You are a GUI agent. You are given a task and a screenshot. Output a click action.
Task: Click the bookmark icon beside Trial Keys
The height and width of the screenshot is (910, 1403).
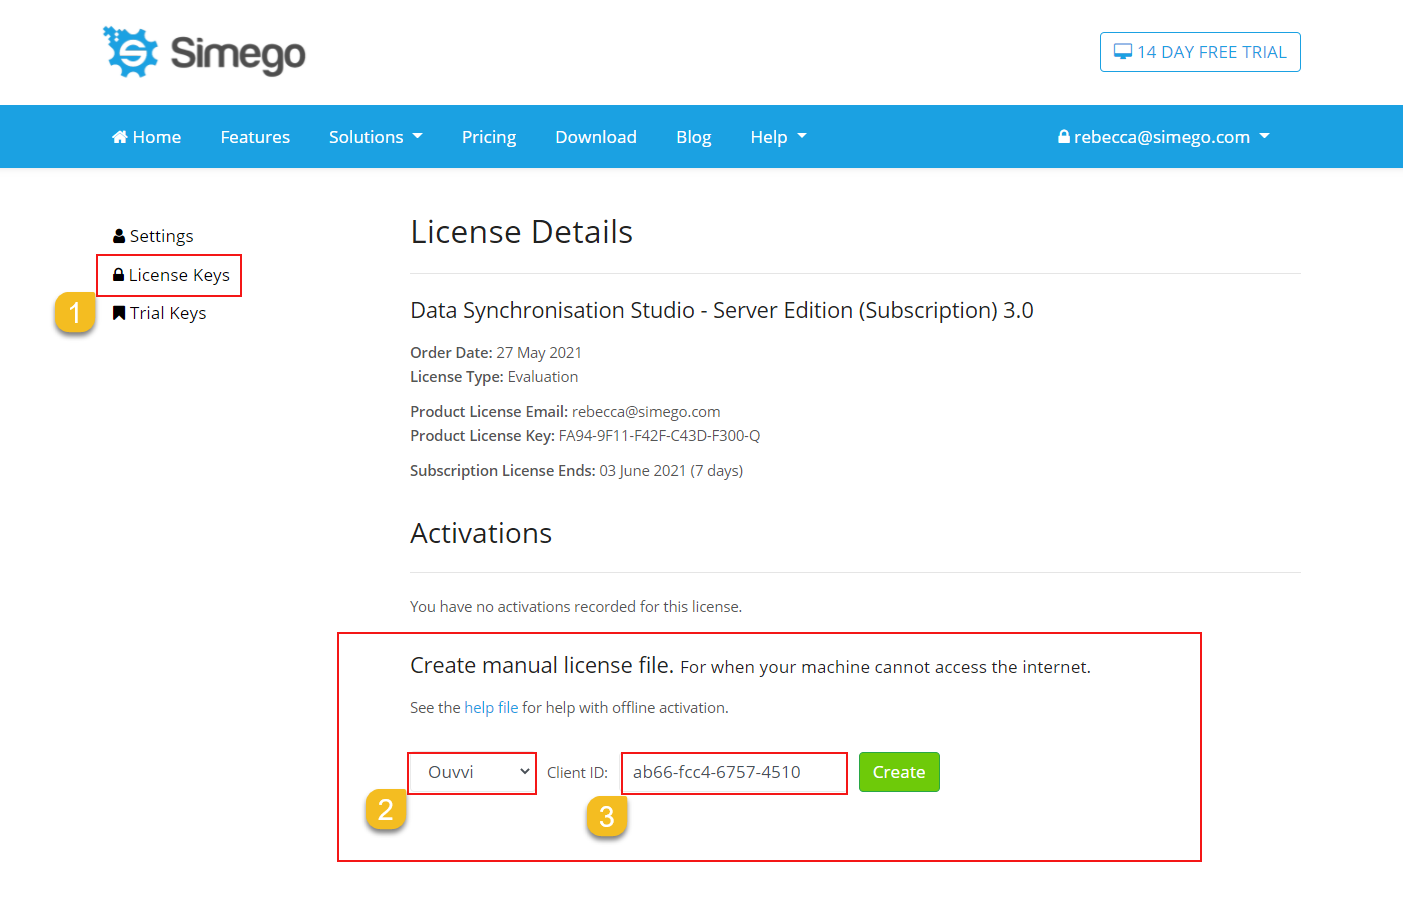coord(119,313)
